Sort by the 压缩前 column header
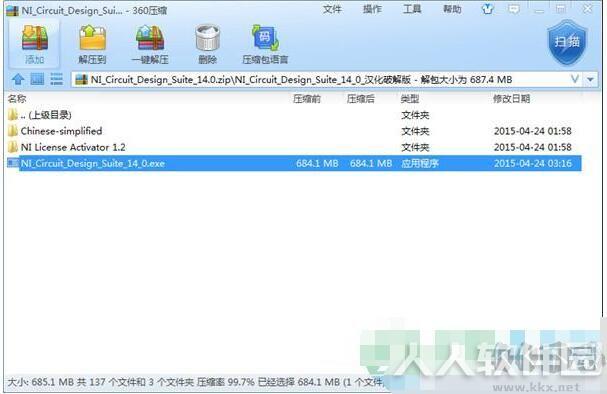Image resolution: width=607 pixels, height=394 pixels. tap(307, 99)
